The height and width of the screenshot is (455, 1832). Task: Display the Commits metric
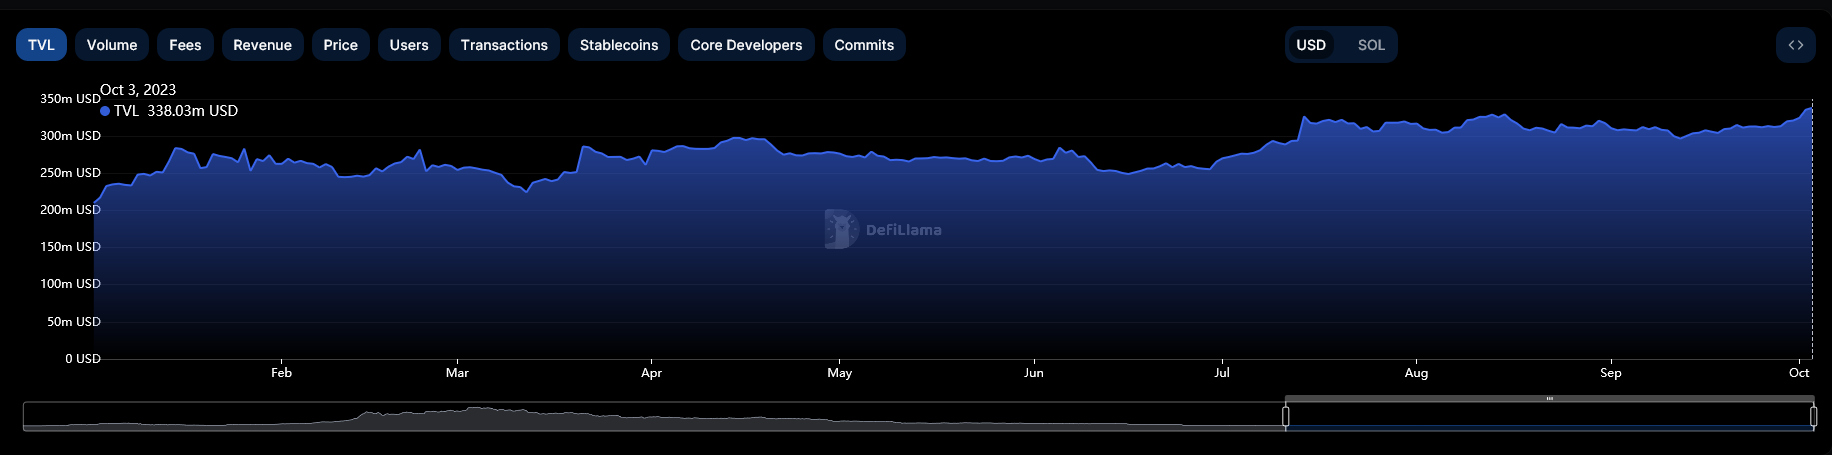pyautogui.click(x=864, y=45)
